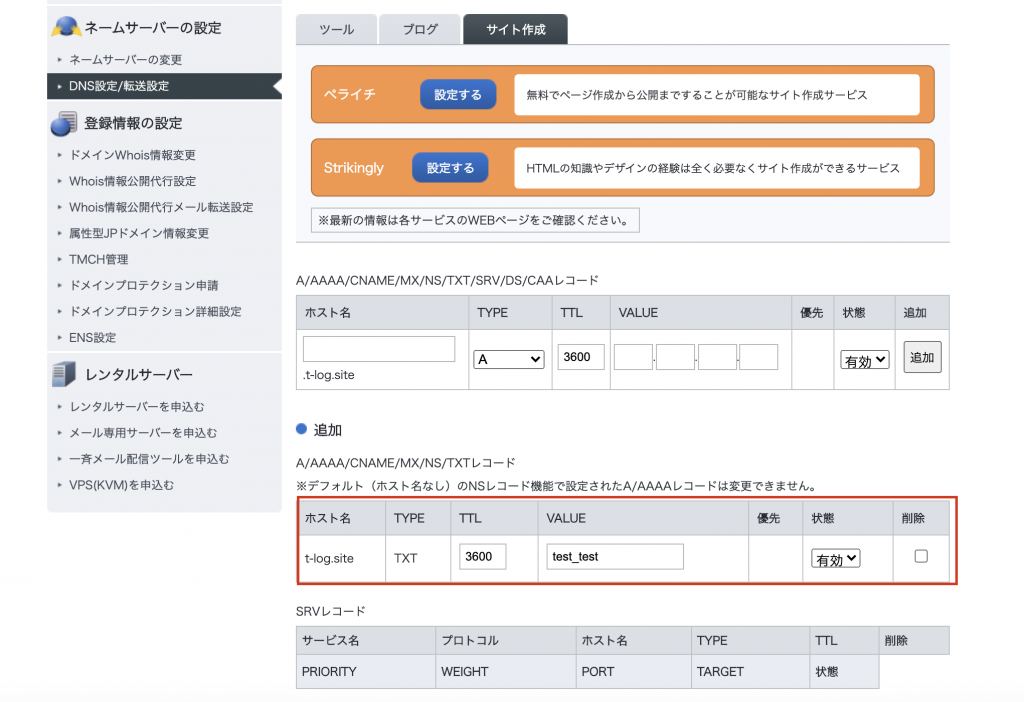The width and height of the screenshot is (1024, 702).
Task: Open ドメインプロテクション申請
Action: pos(144,285)
